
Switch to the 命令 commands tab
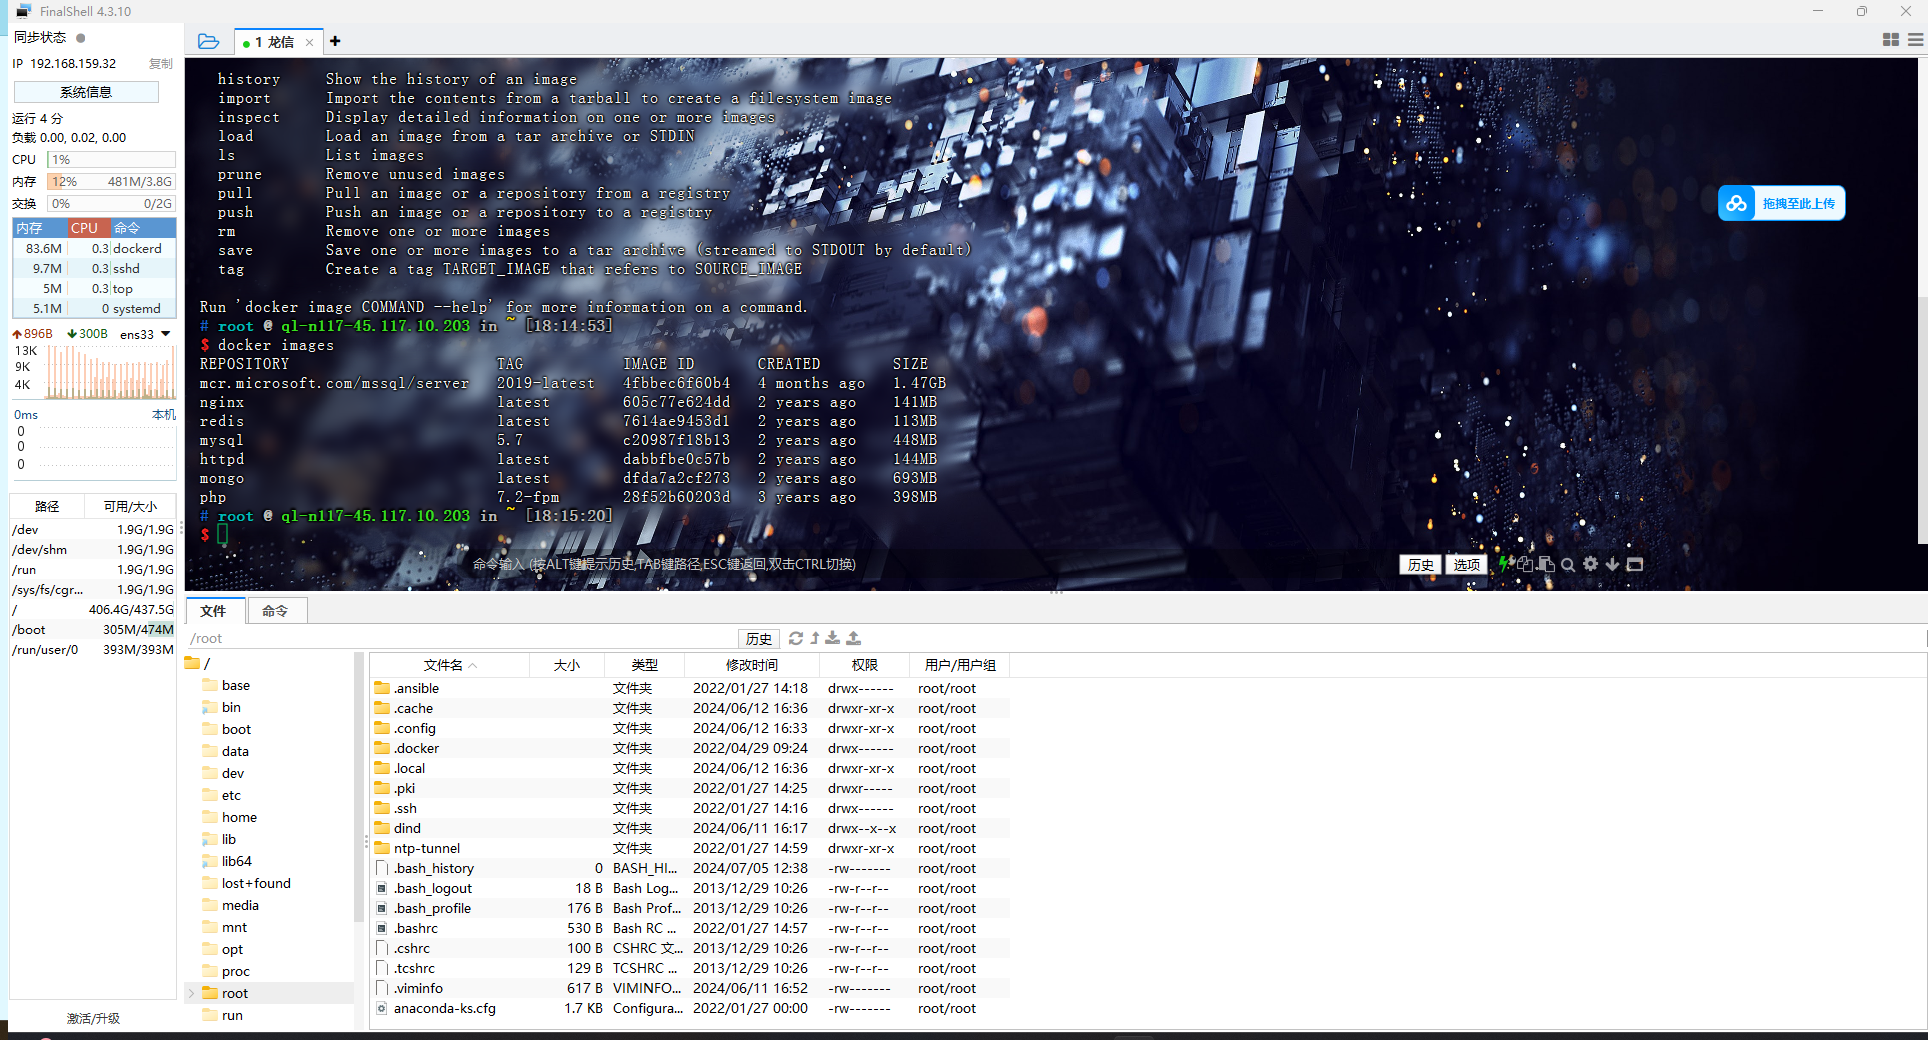click(x=275, y=611)
